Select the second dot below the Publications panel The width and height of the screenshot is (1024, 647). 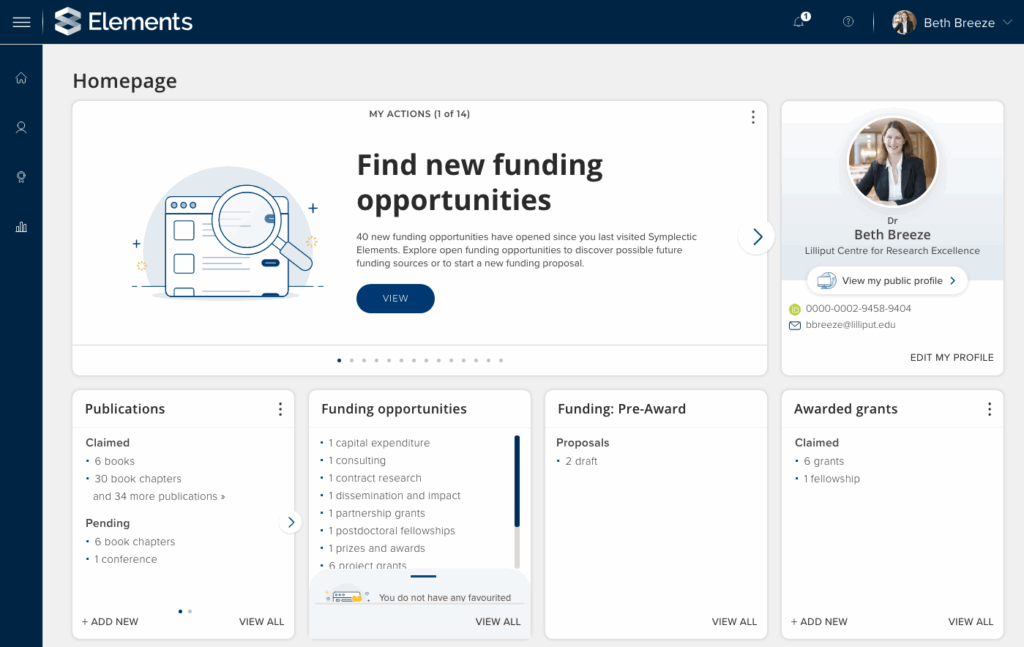tap(190, 609)
